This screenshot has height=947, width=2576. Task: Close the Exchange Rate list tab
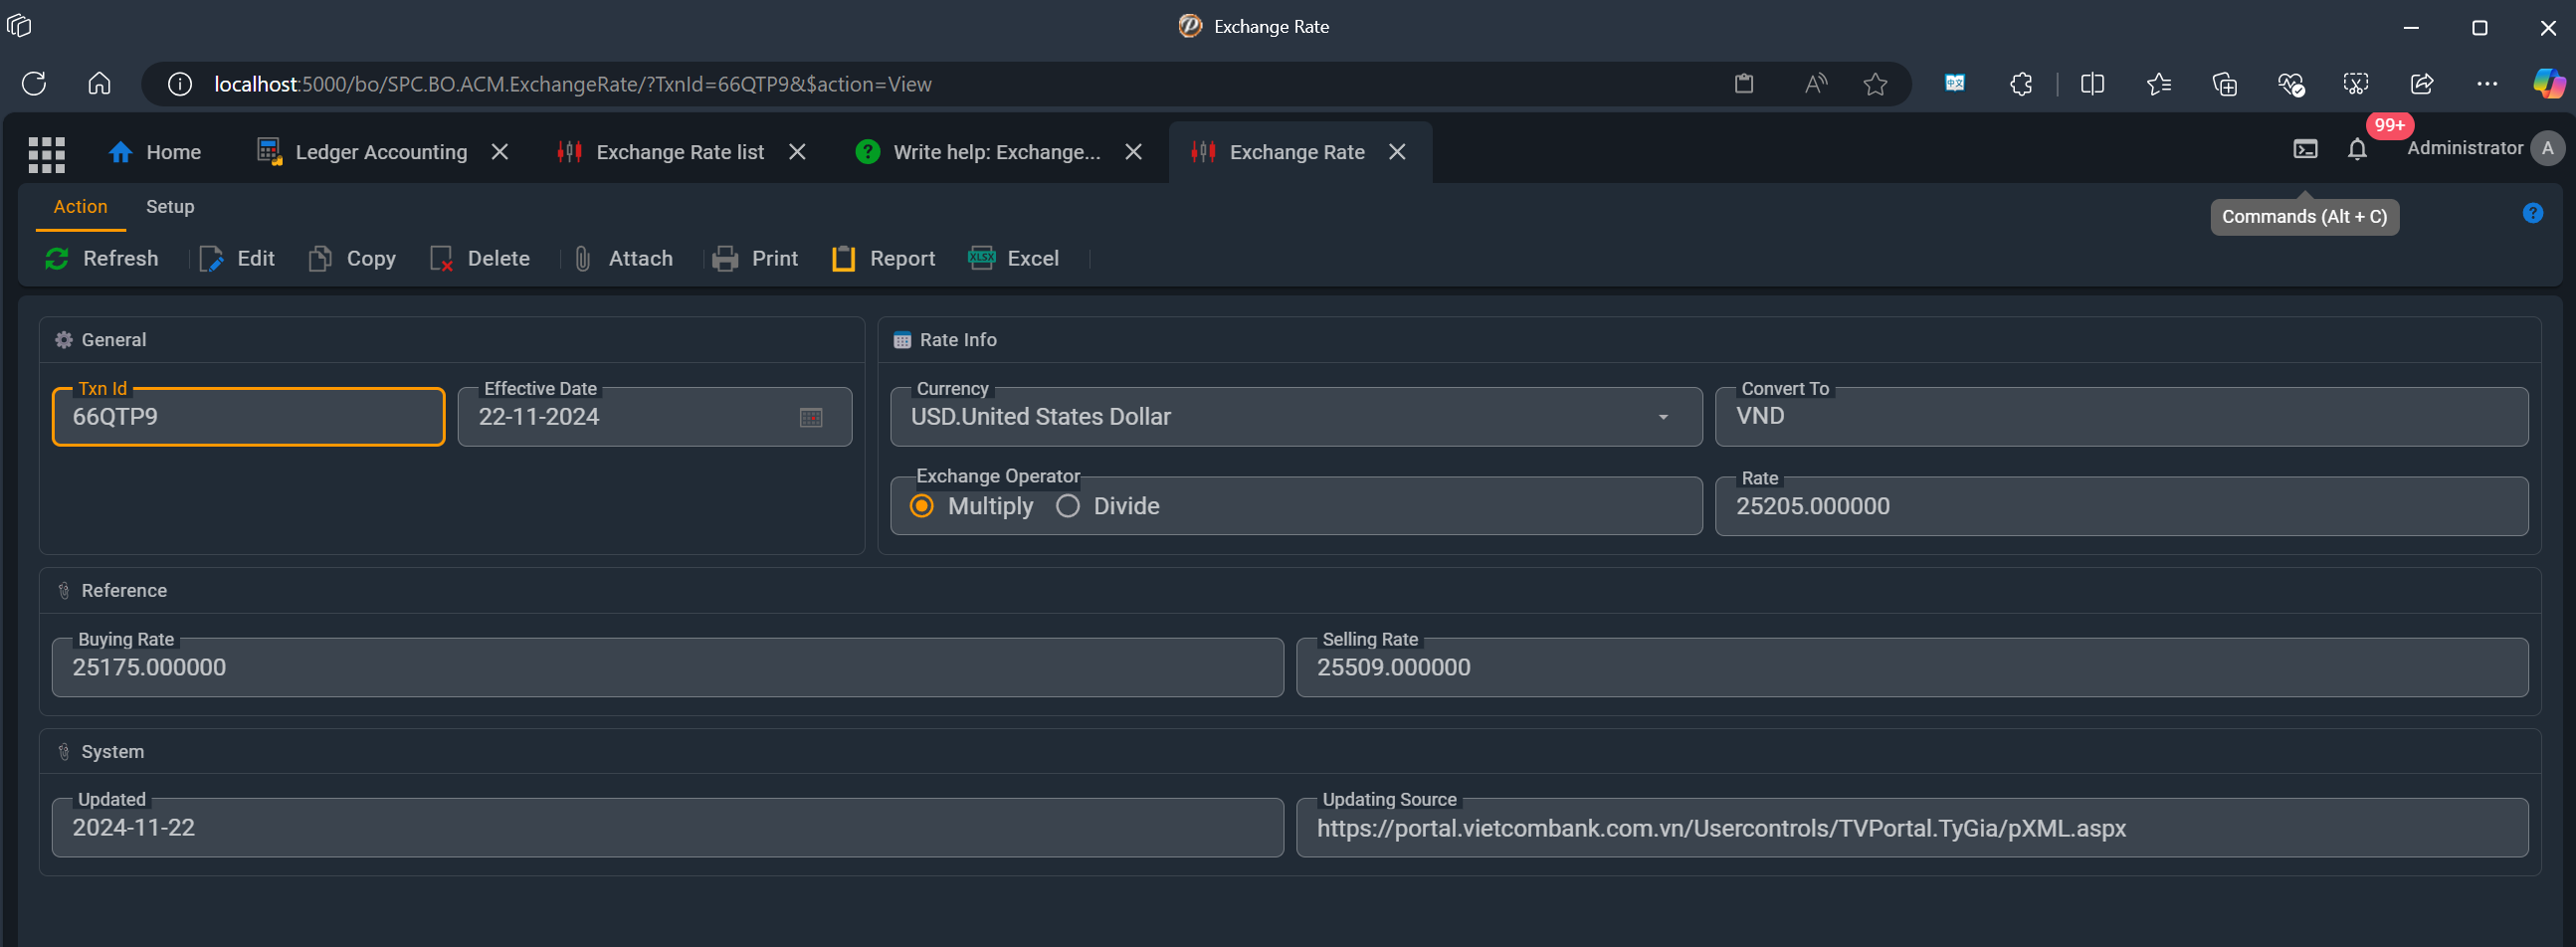click(x=797, y=152)
